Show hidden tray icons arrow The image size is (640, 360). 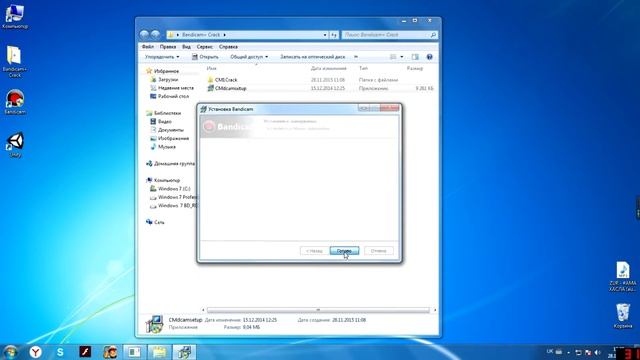coord(568,352)
